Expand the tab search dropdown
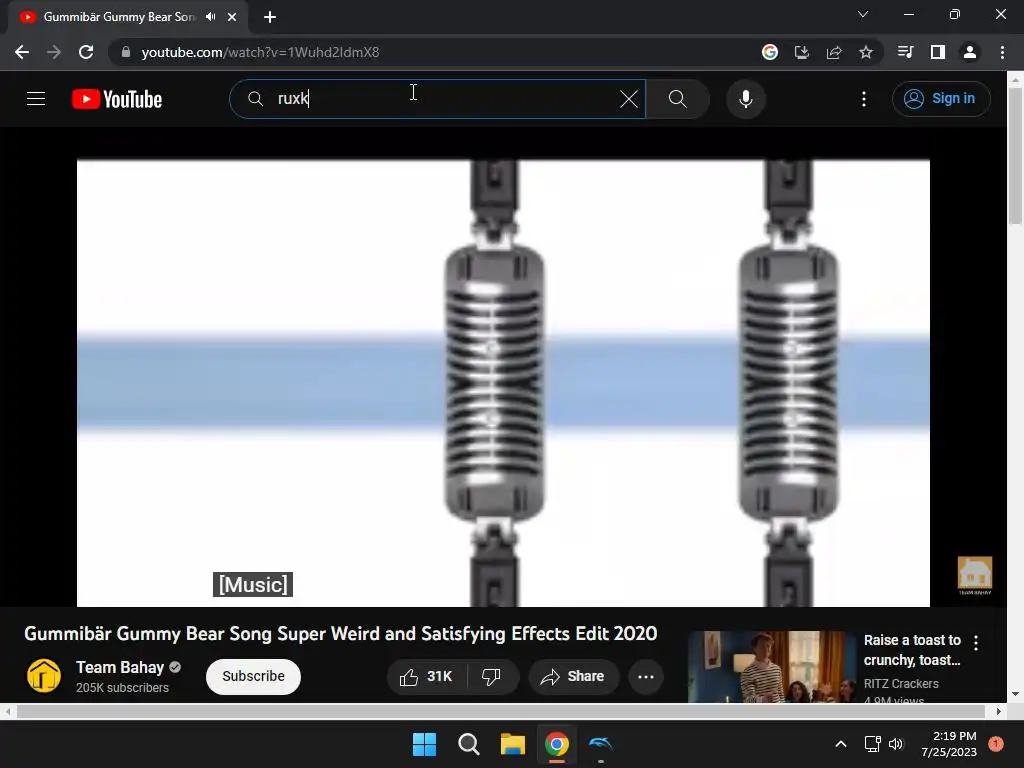This screenshot has width=1024, height=768. [863, 14]
